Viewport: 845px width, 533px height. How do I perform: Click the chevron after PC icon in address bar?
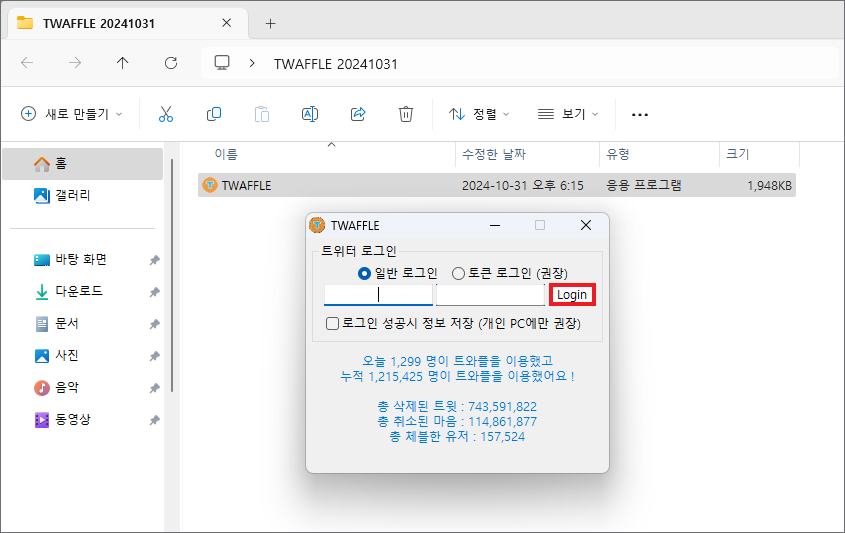pyautogui.click(x=252, y=64)
